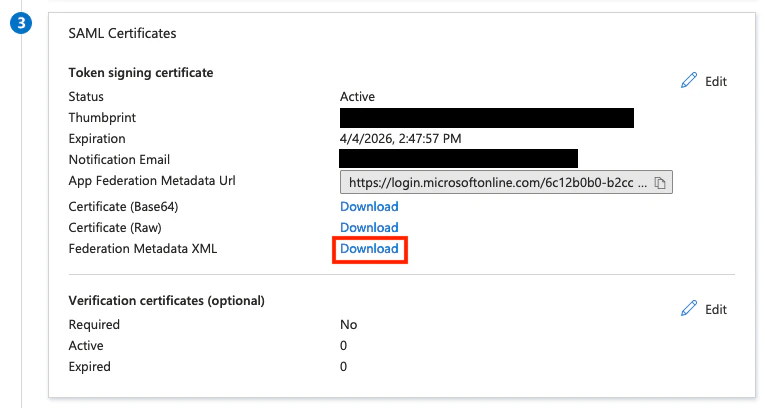Click the Status label
This screenshot has height=408, width=765.
86,97
